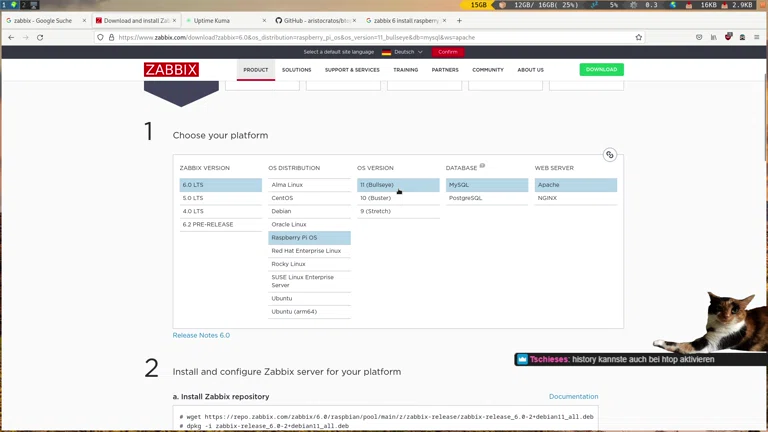This screenshot has width=768, height=432.
Task: Bookmark this page with the star icon
Action: (x=639, y=37)
